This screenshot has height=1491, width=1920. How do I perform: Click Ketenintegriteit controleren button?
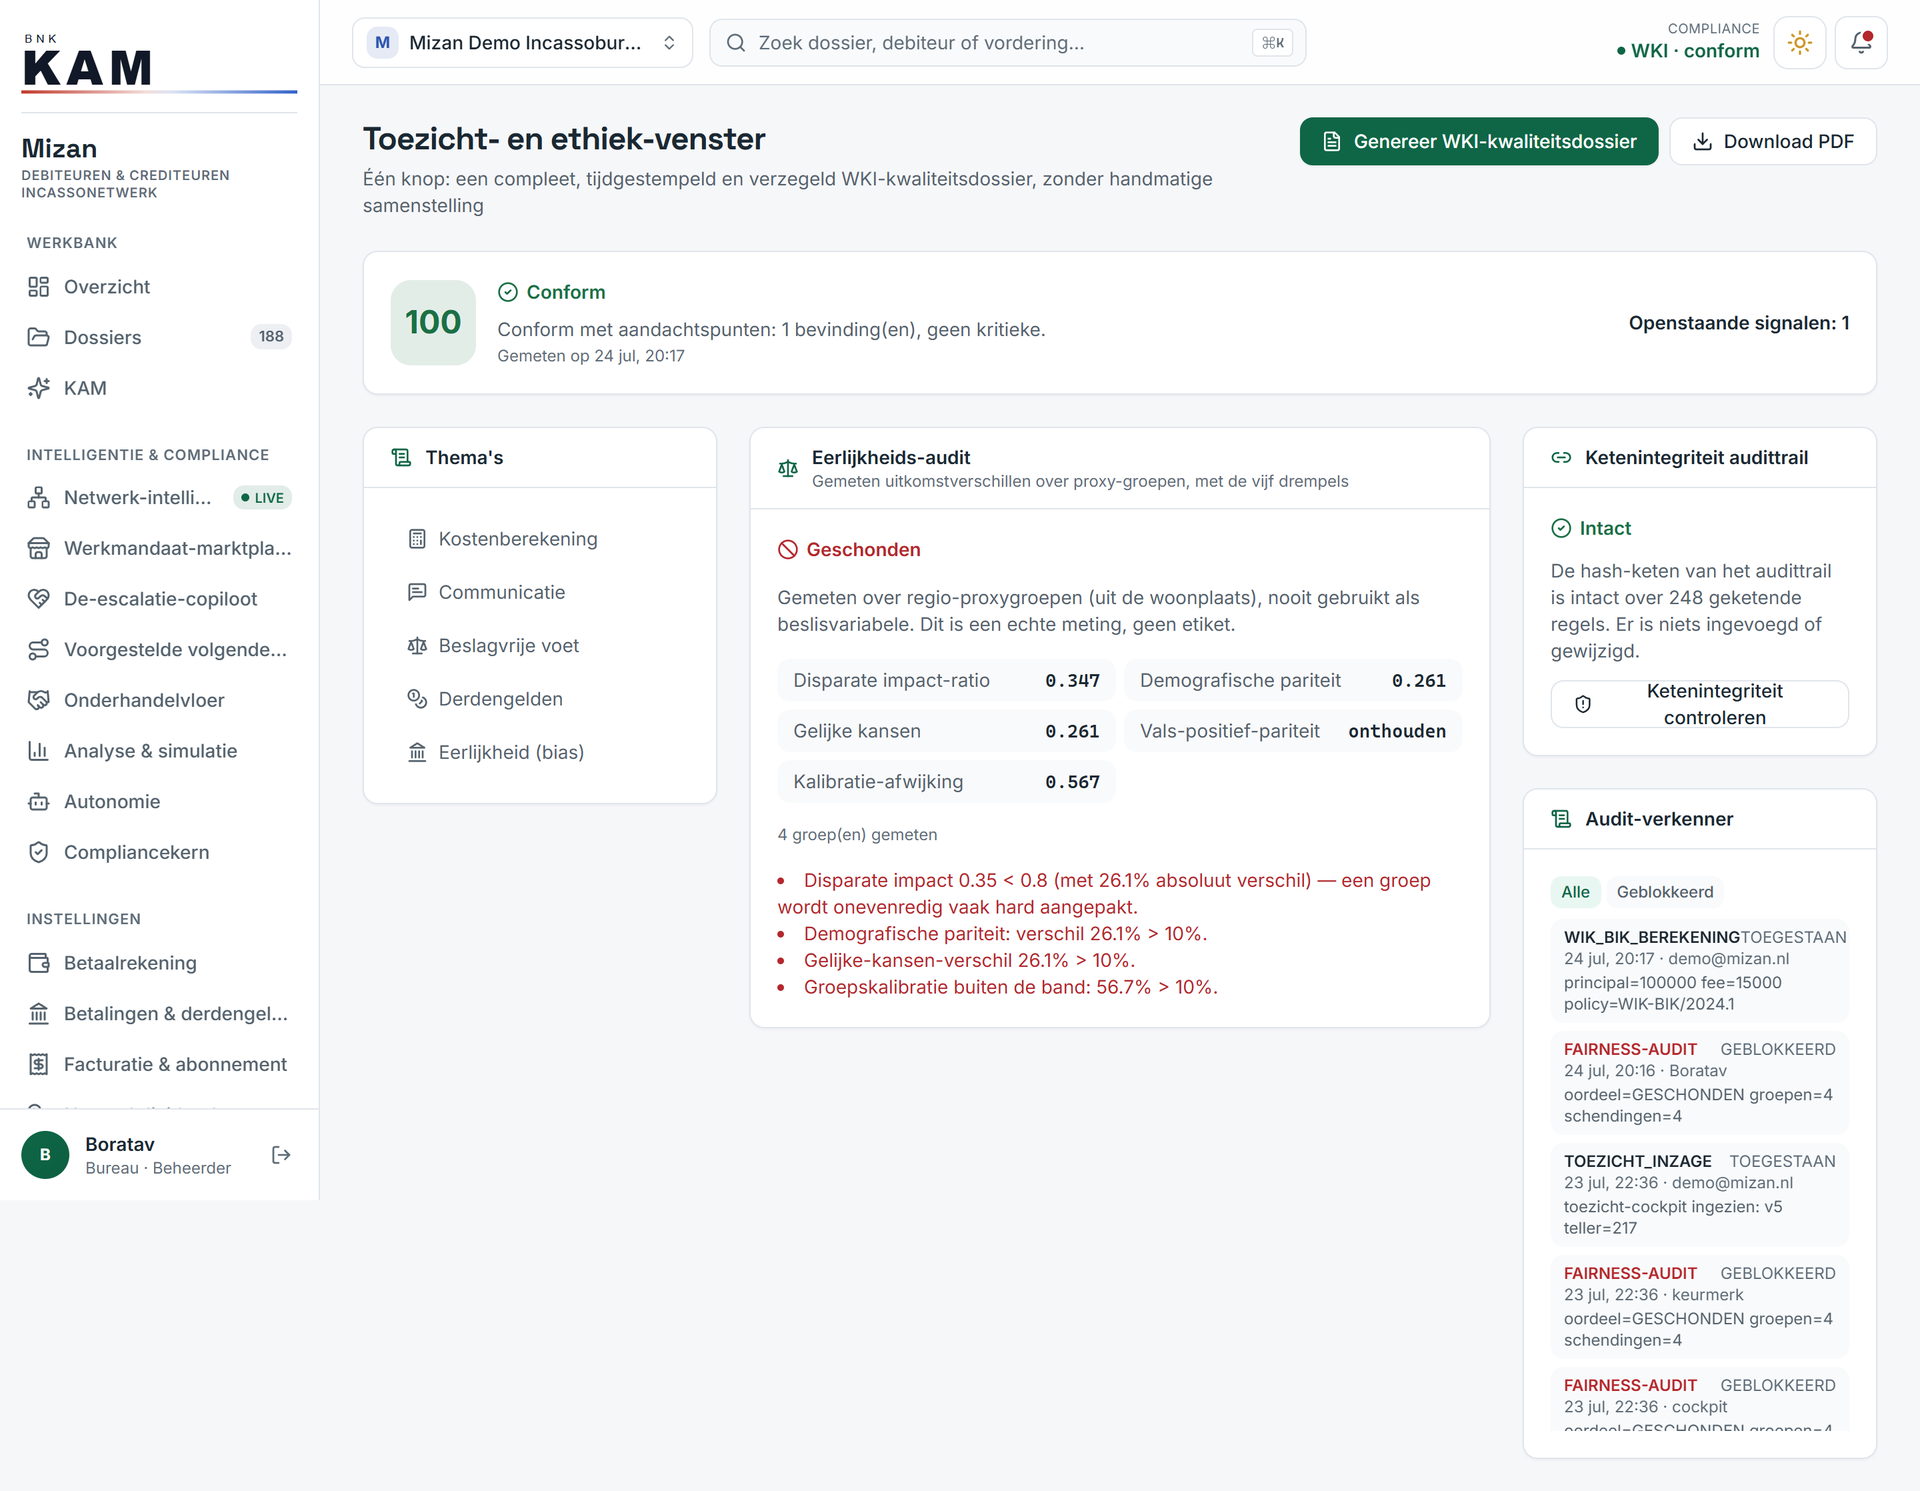(1699, 704)
